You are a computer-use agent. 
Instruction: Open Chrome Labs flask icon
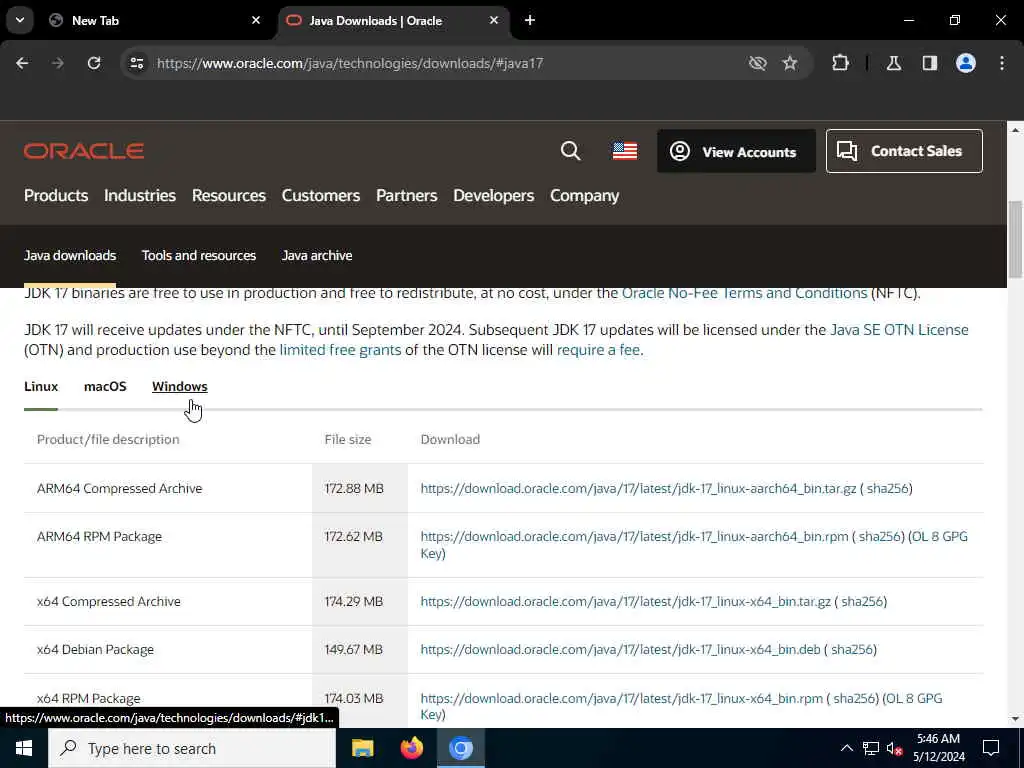point(894,63)
